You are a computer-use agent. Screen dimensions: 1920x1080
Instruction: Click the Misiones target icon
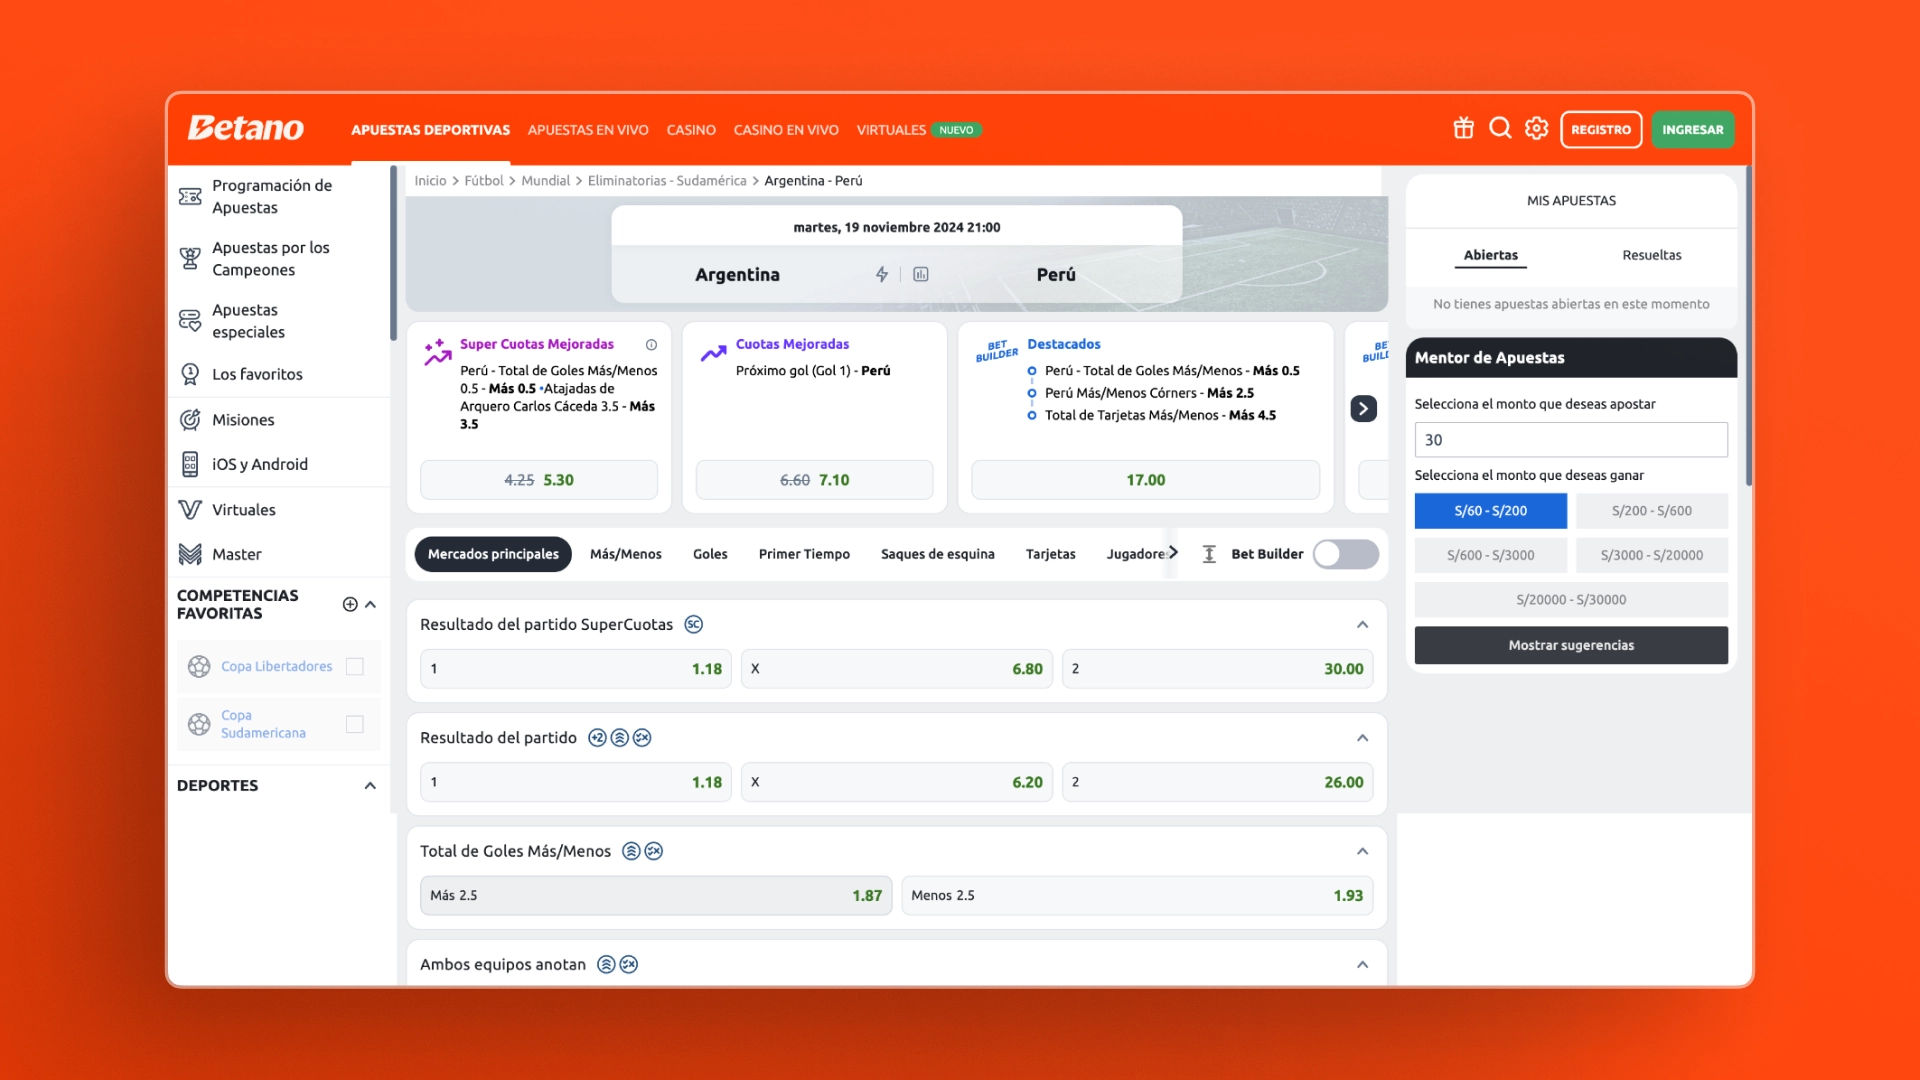click(190, 420)
